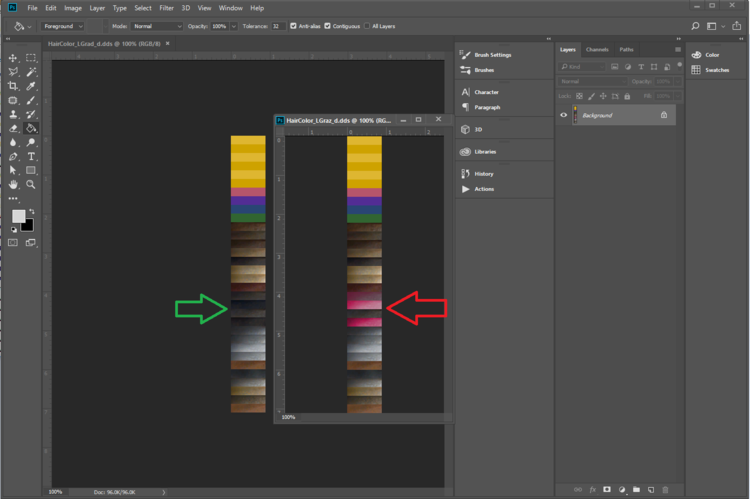Expand status bar info arrow
This screenshot has height=499, width=750.
click(x=164, y=492)
